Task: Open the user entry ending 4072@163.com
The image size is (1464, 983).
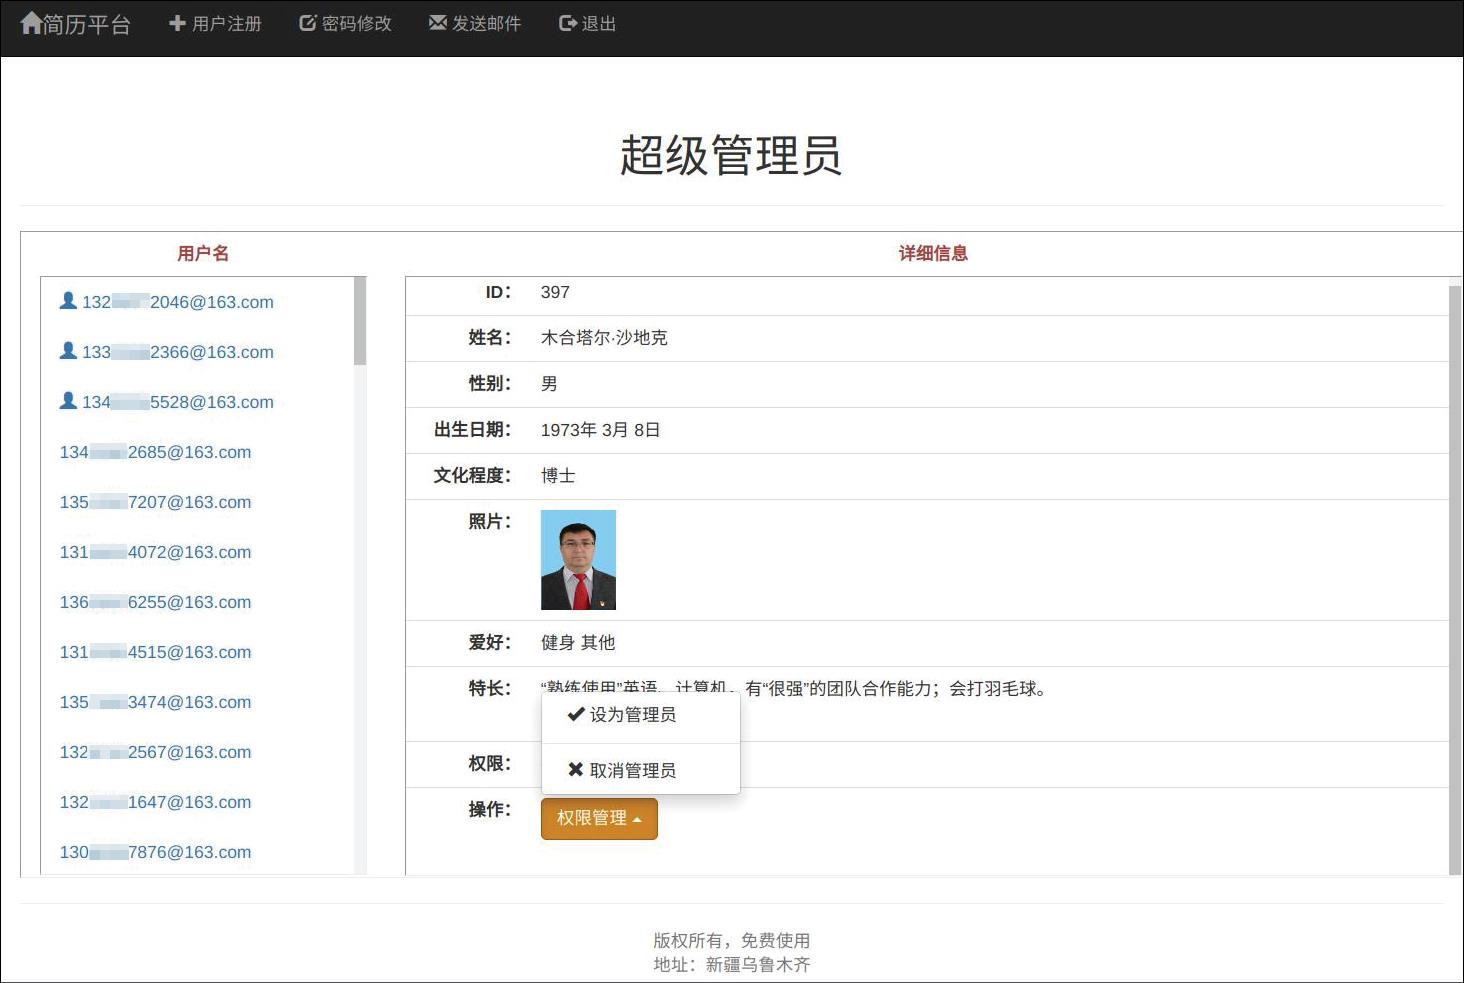Action: [x=155, y=552]
